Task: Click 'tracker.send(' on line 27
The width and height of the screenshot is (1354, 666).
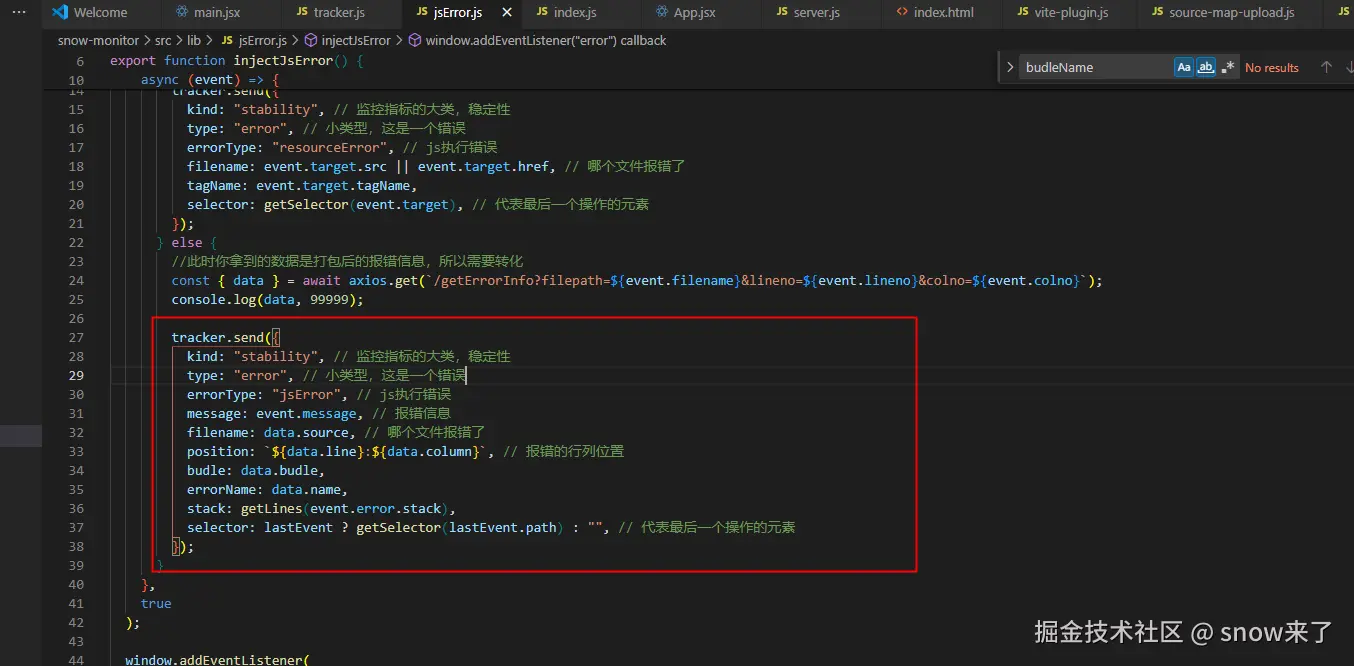Action: pos(225,337)
